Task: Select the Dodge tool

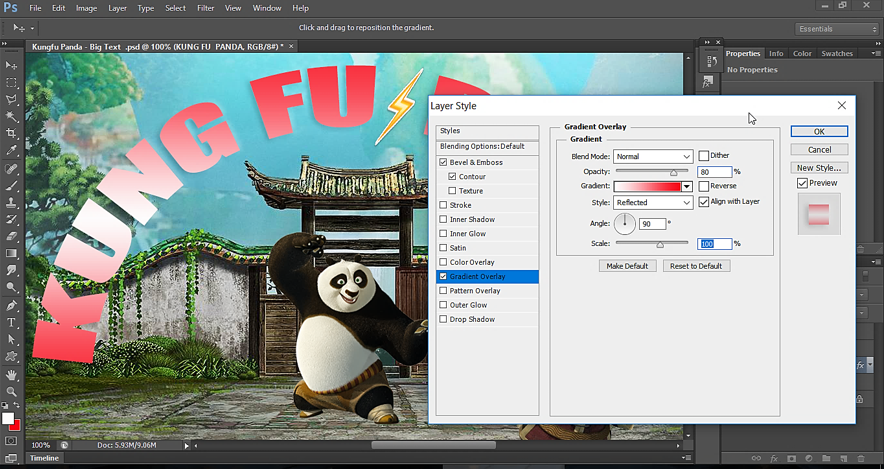Action: 11,287
